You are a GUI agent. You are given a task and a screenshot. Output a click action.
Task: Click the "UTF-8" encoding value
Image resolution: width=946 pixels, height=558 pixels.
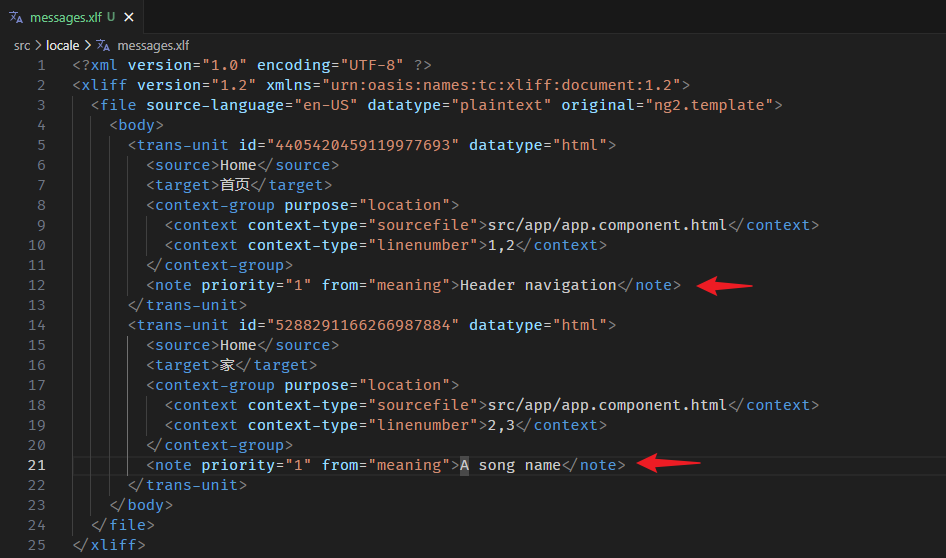click(x=372, y=65)
